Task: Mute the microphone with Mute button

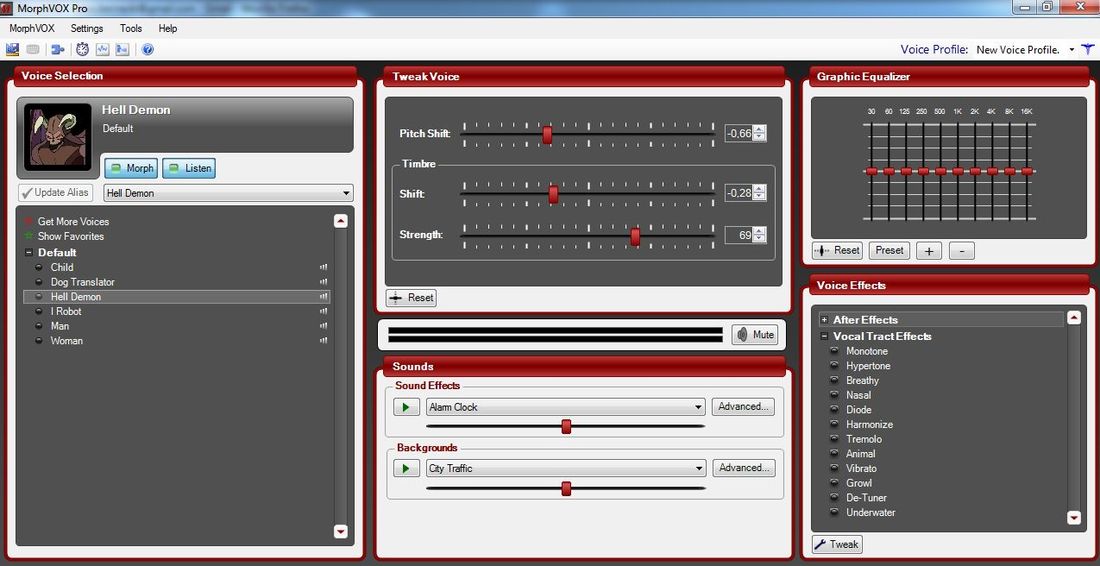Action: [x=754, y=335]
